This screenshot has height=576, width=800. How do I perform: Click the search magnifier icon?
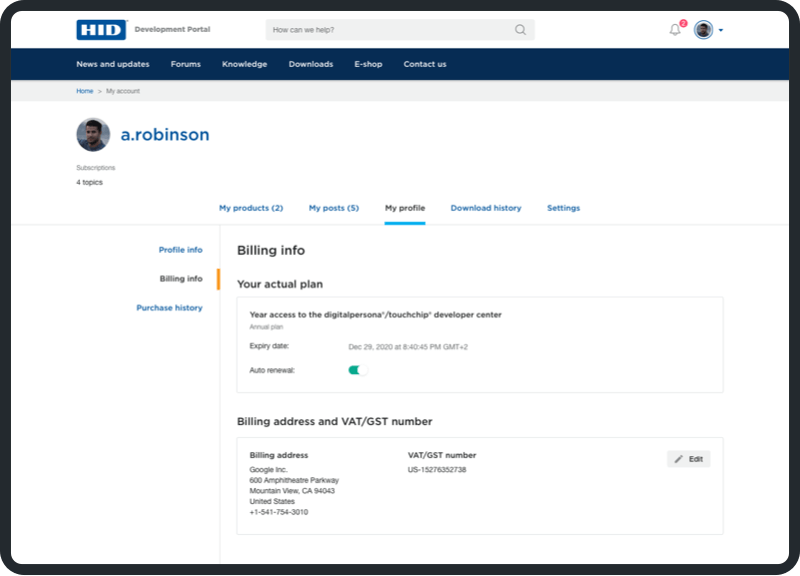520,30
